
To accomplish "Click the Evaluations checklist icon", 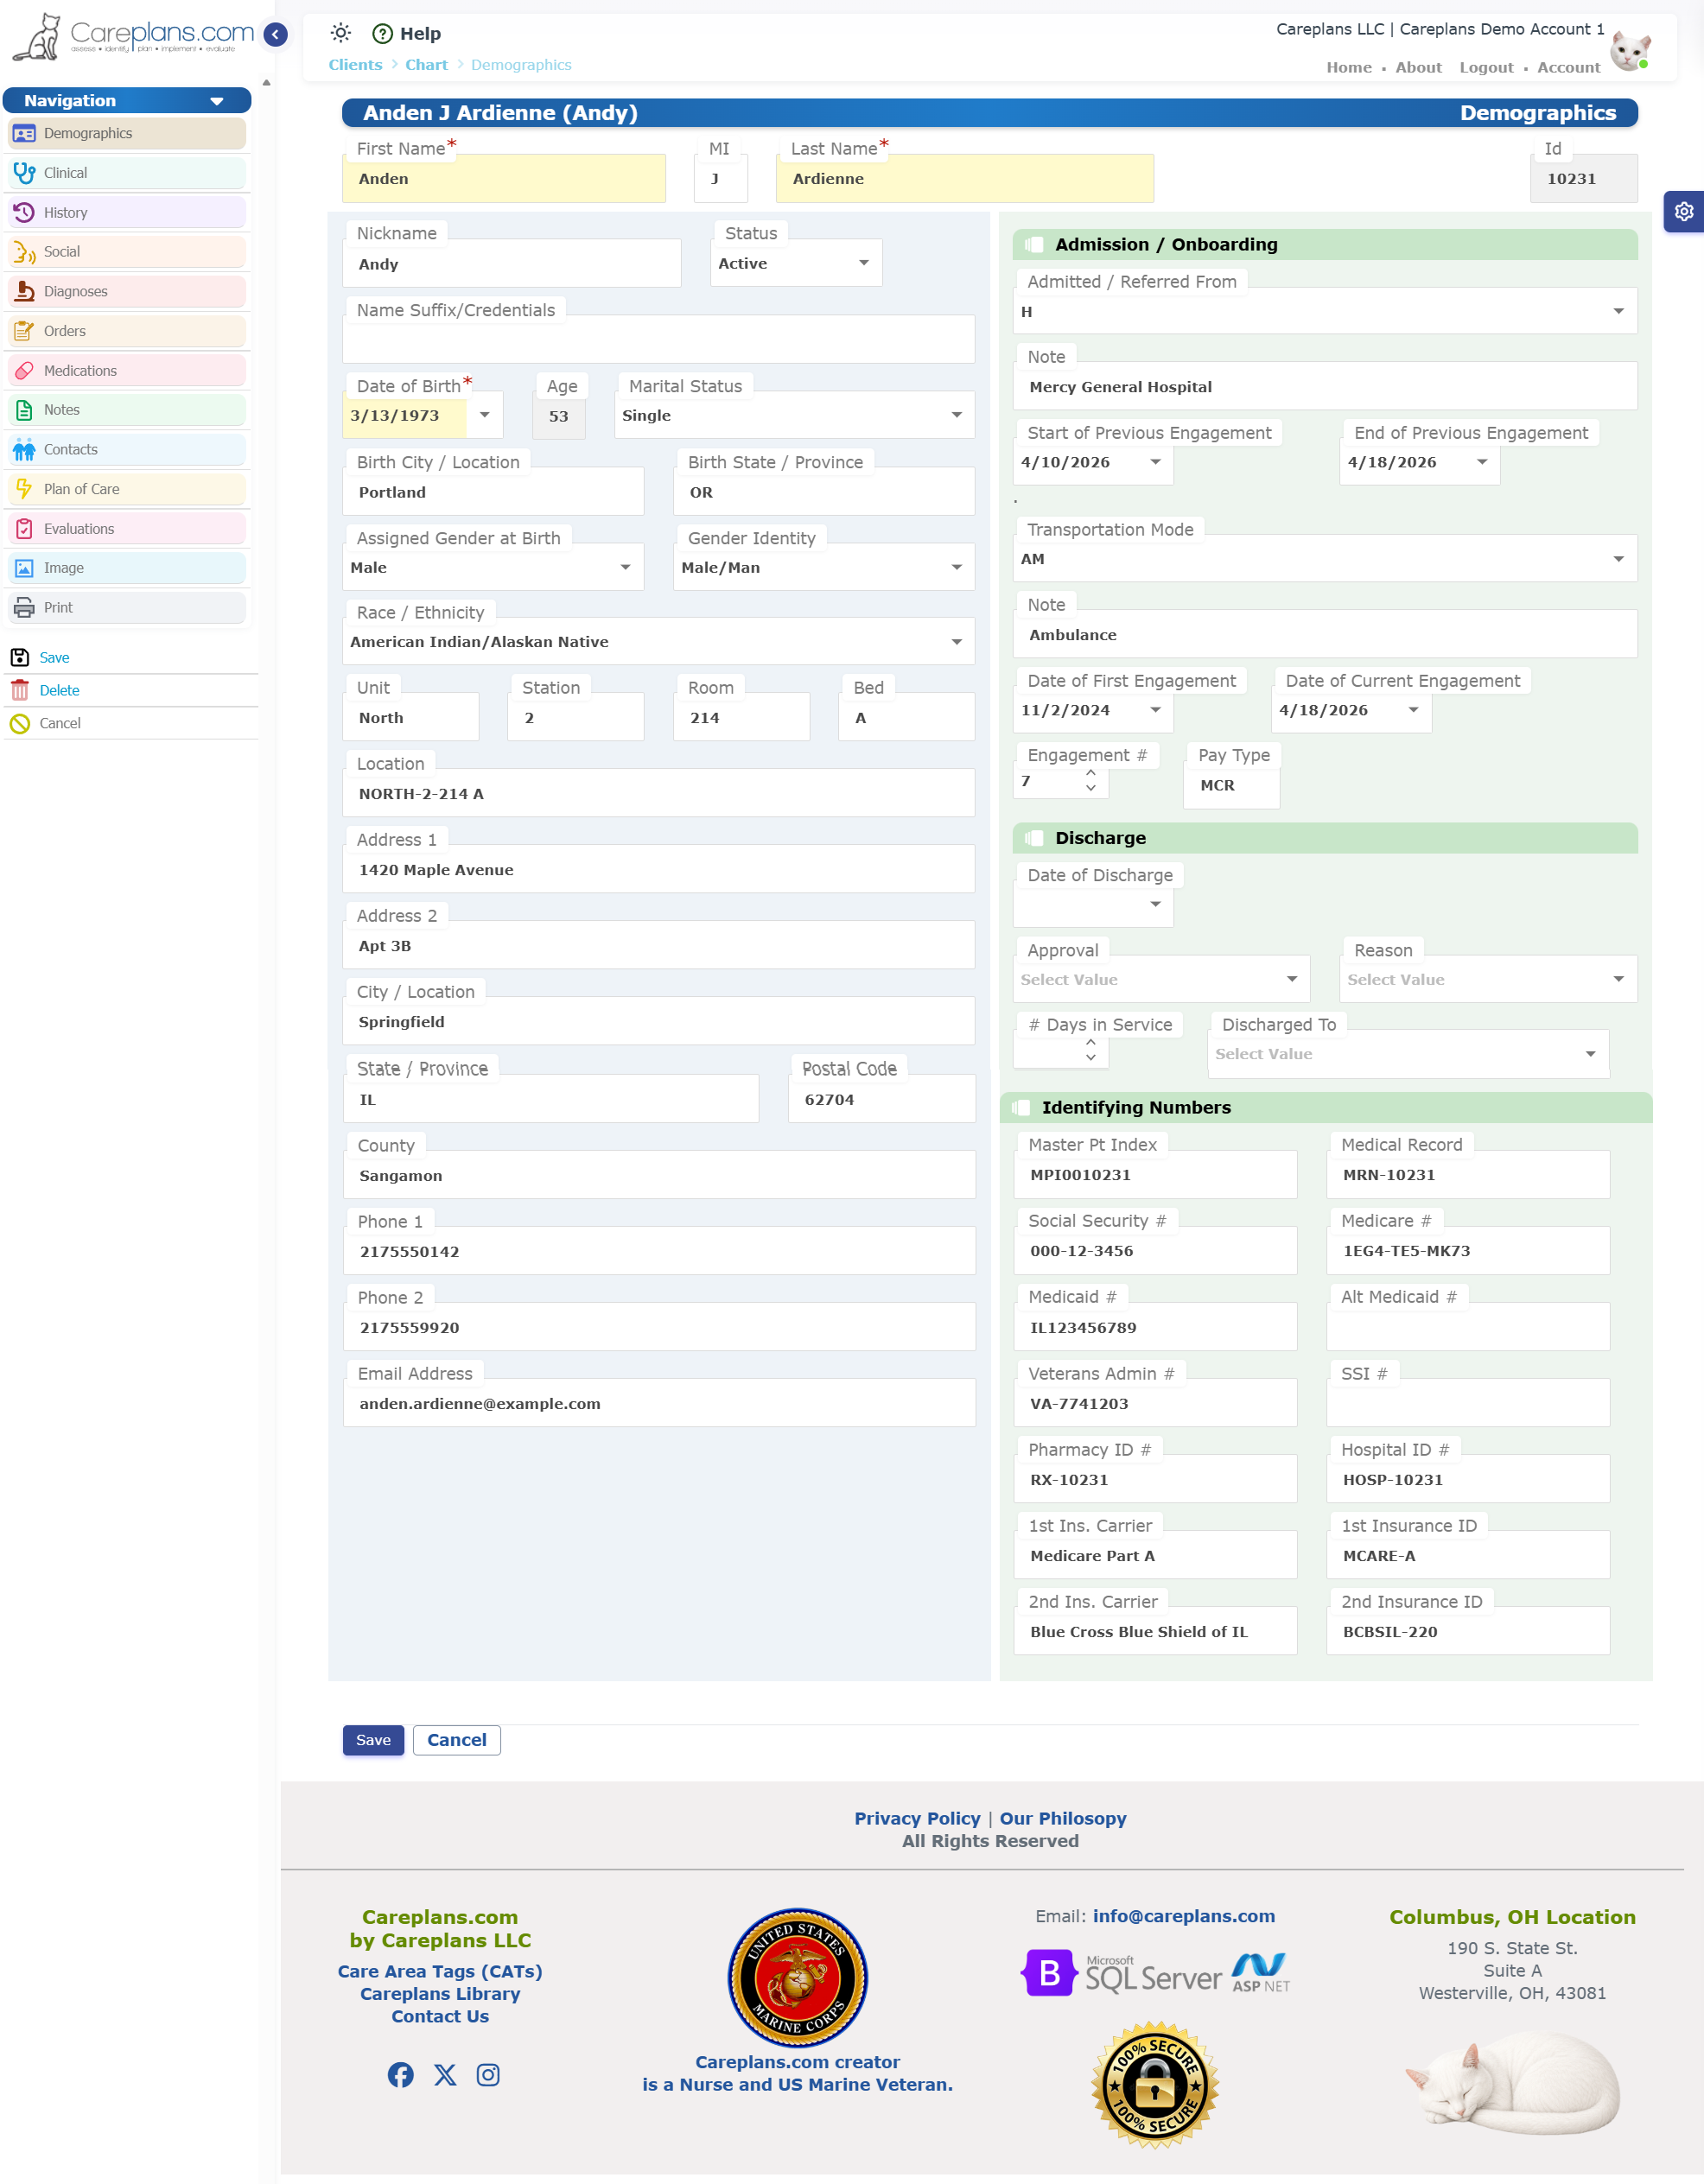I will (x=25, y=529).
